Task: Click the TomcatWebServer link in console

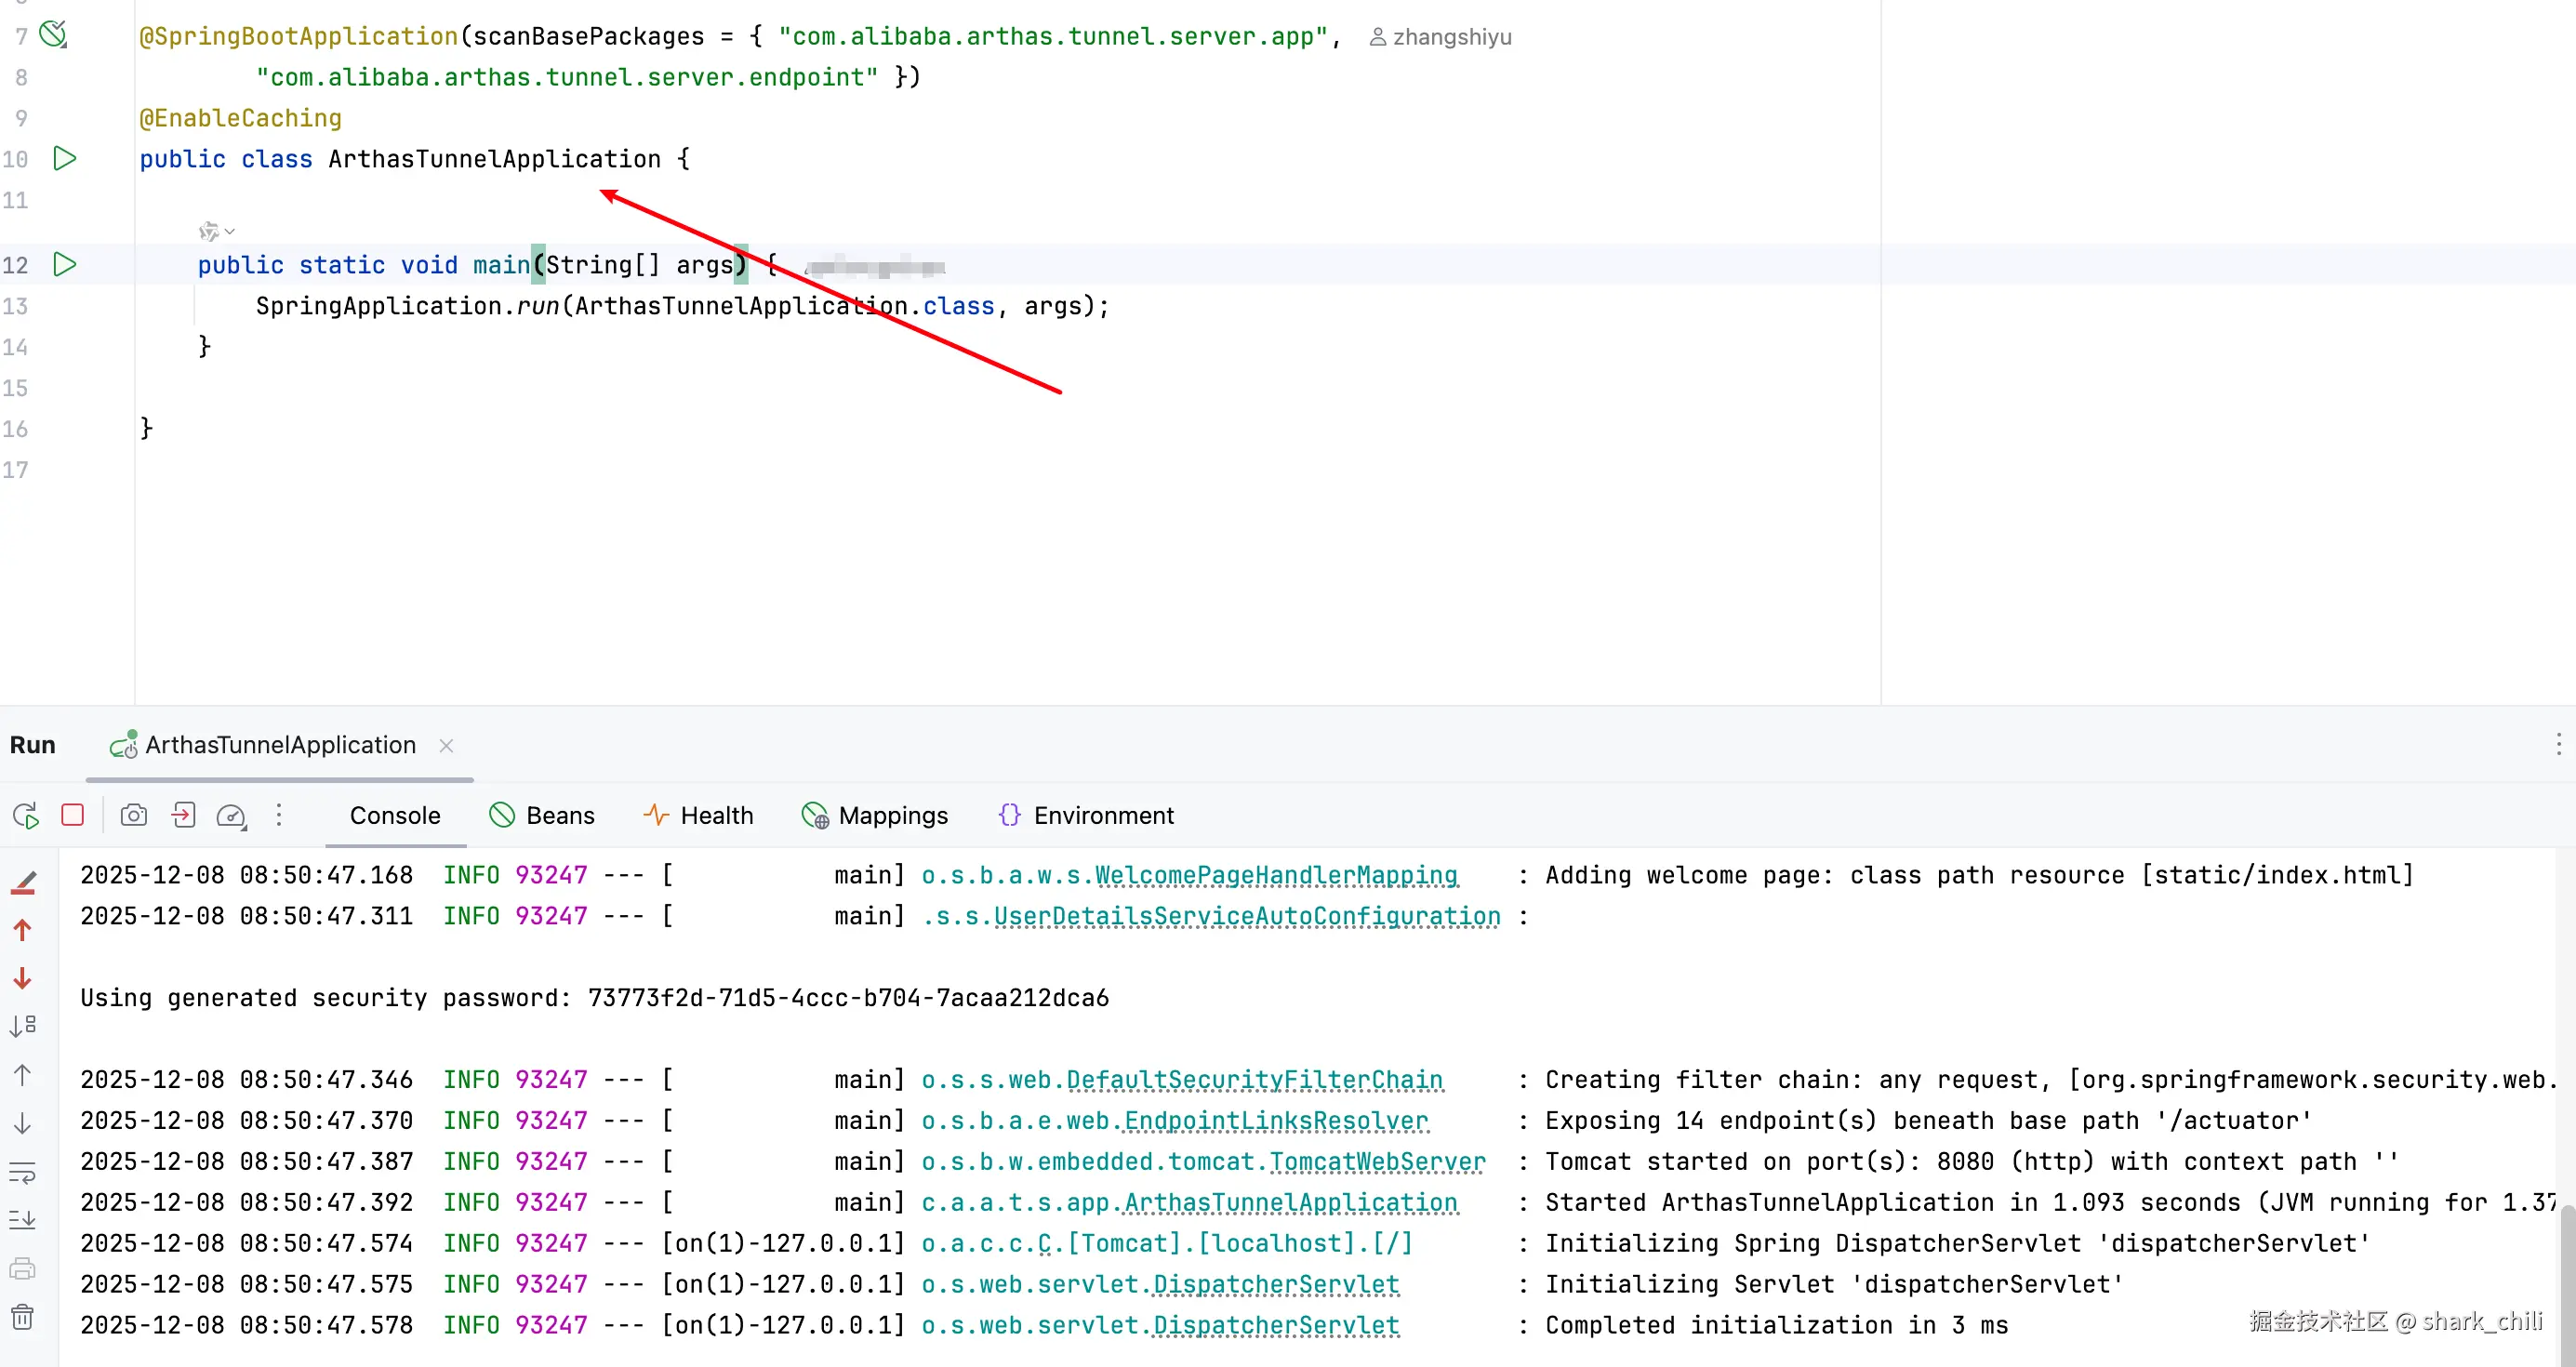Action: click(1376, 1161)
